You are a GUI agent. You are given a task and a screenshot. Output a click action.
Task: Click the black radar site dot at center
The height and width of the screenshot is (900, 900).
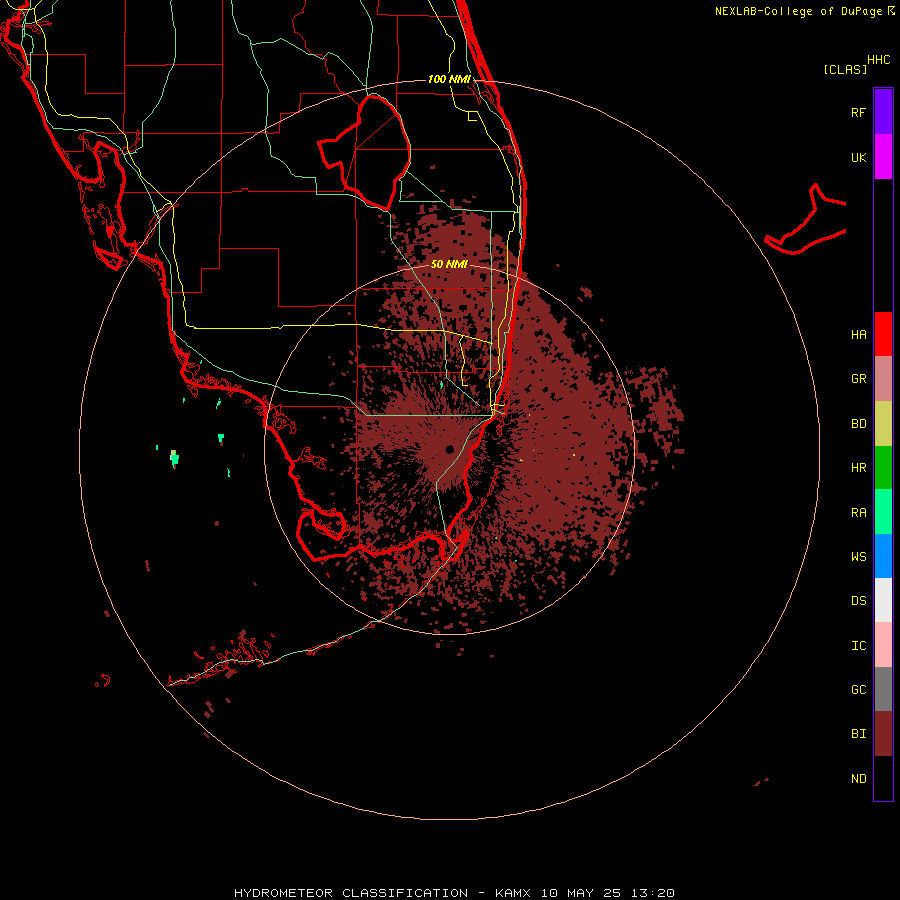point(449,449)
